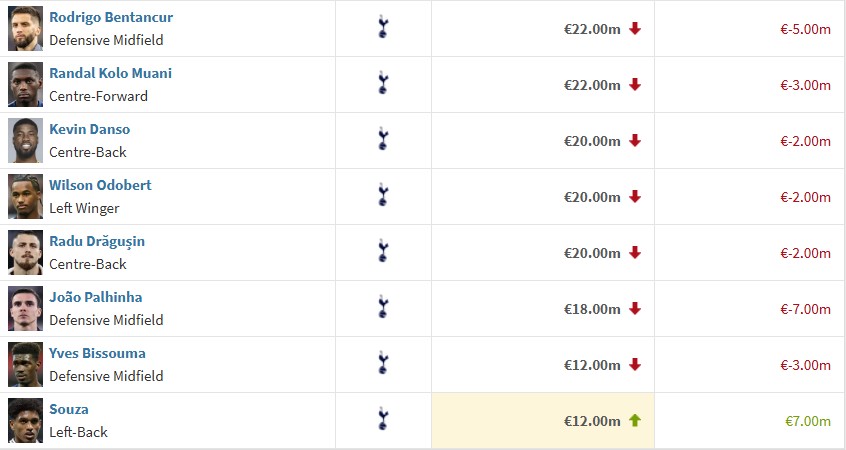This screenshot has height=450, width=846.
Task: Click Souza player photo
Action: pyautogui.click(x=25, y=420)
